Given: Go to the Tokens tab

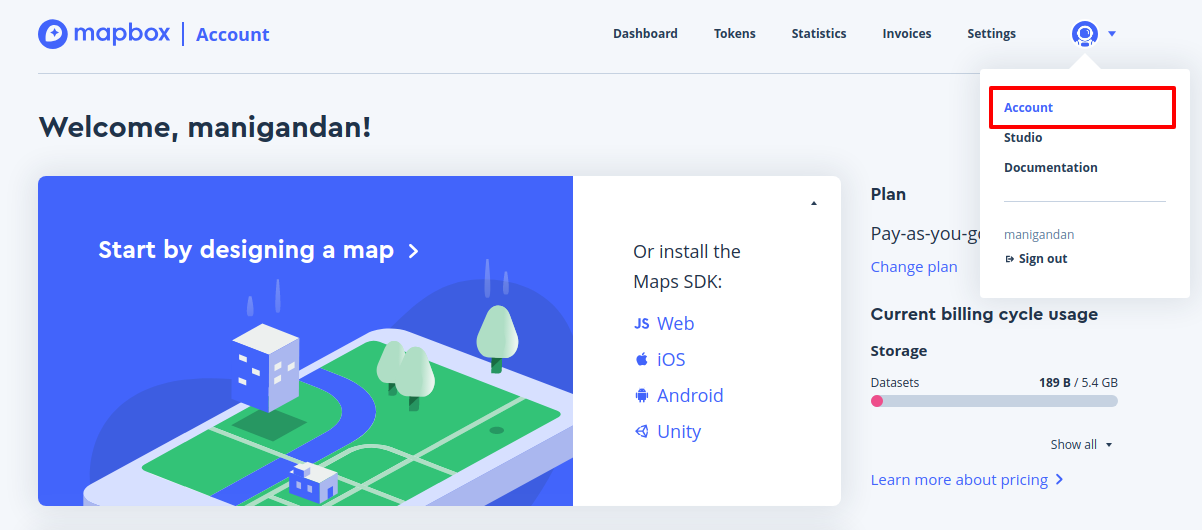Looking at the screenshot, I should (x=735, y=34).
